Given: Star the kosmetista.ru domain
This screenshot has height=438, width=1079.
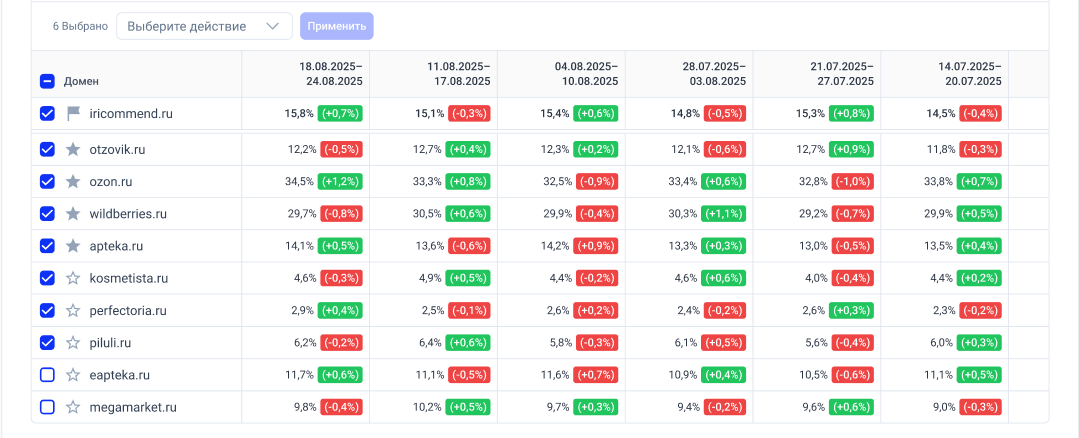Looking at the screenshot, I should click(73, 278).
